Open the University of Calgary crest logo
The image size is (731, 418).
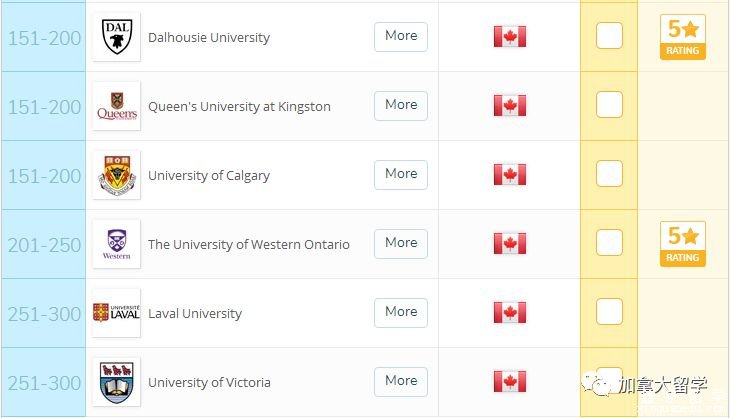click(x=117, y=175)
